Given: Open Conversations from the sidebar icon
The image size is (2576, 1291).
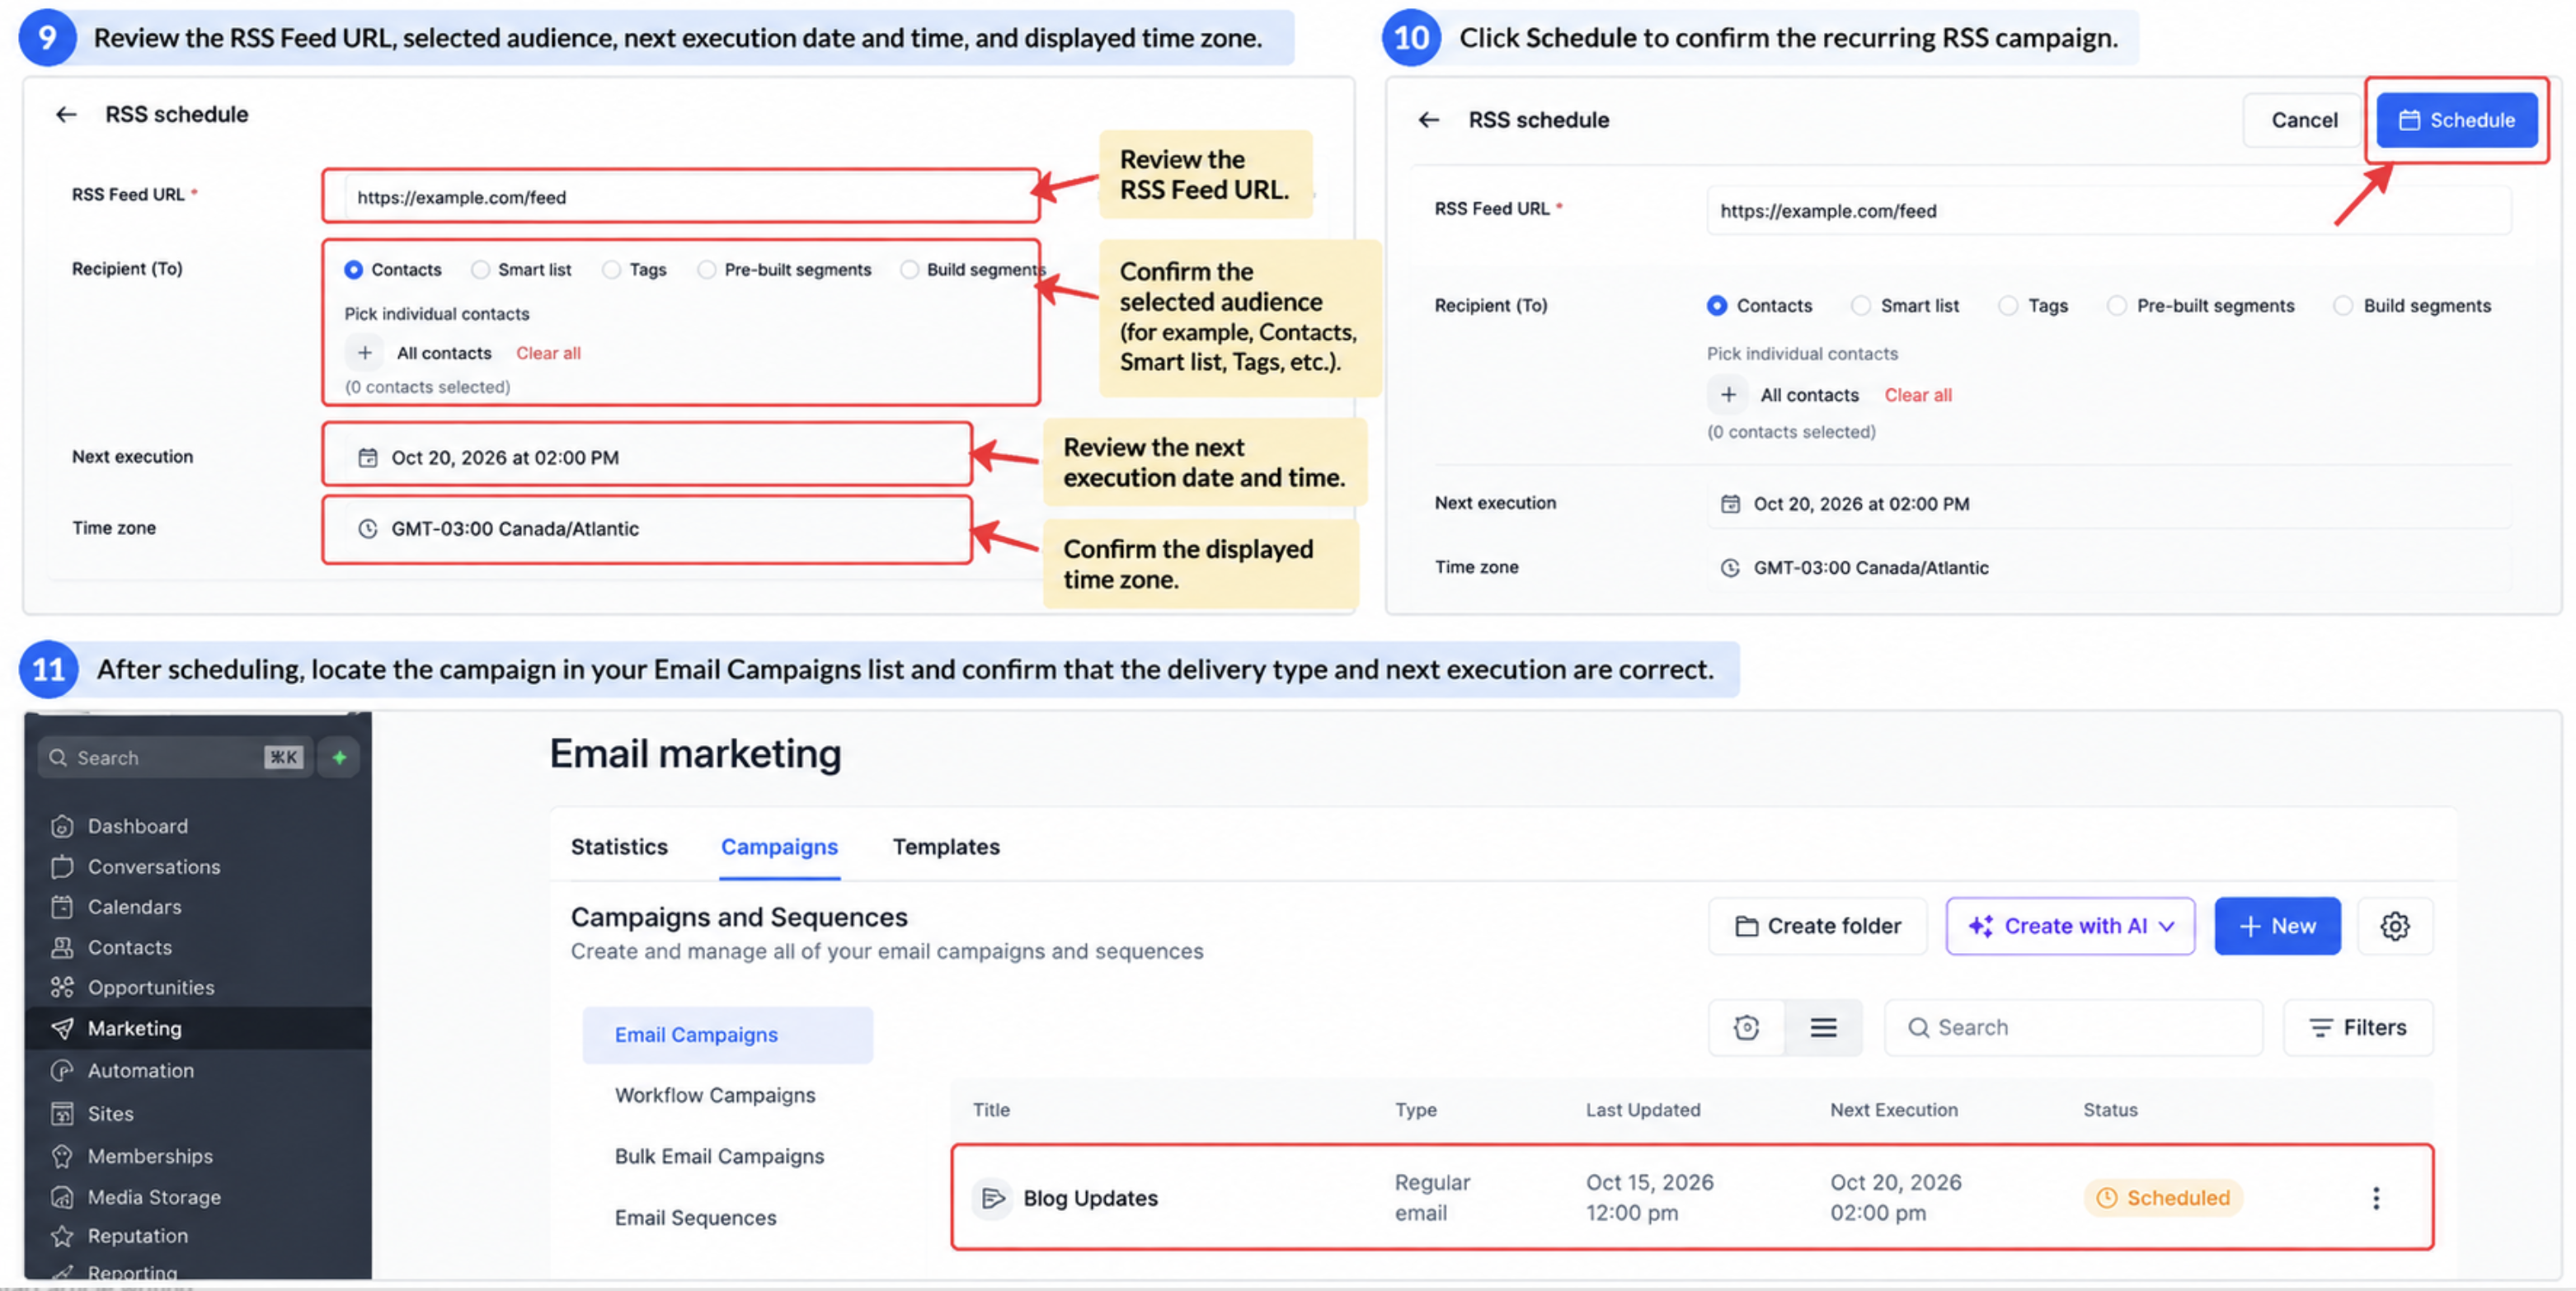Looking at the screenshot, I should 62,866.
